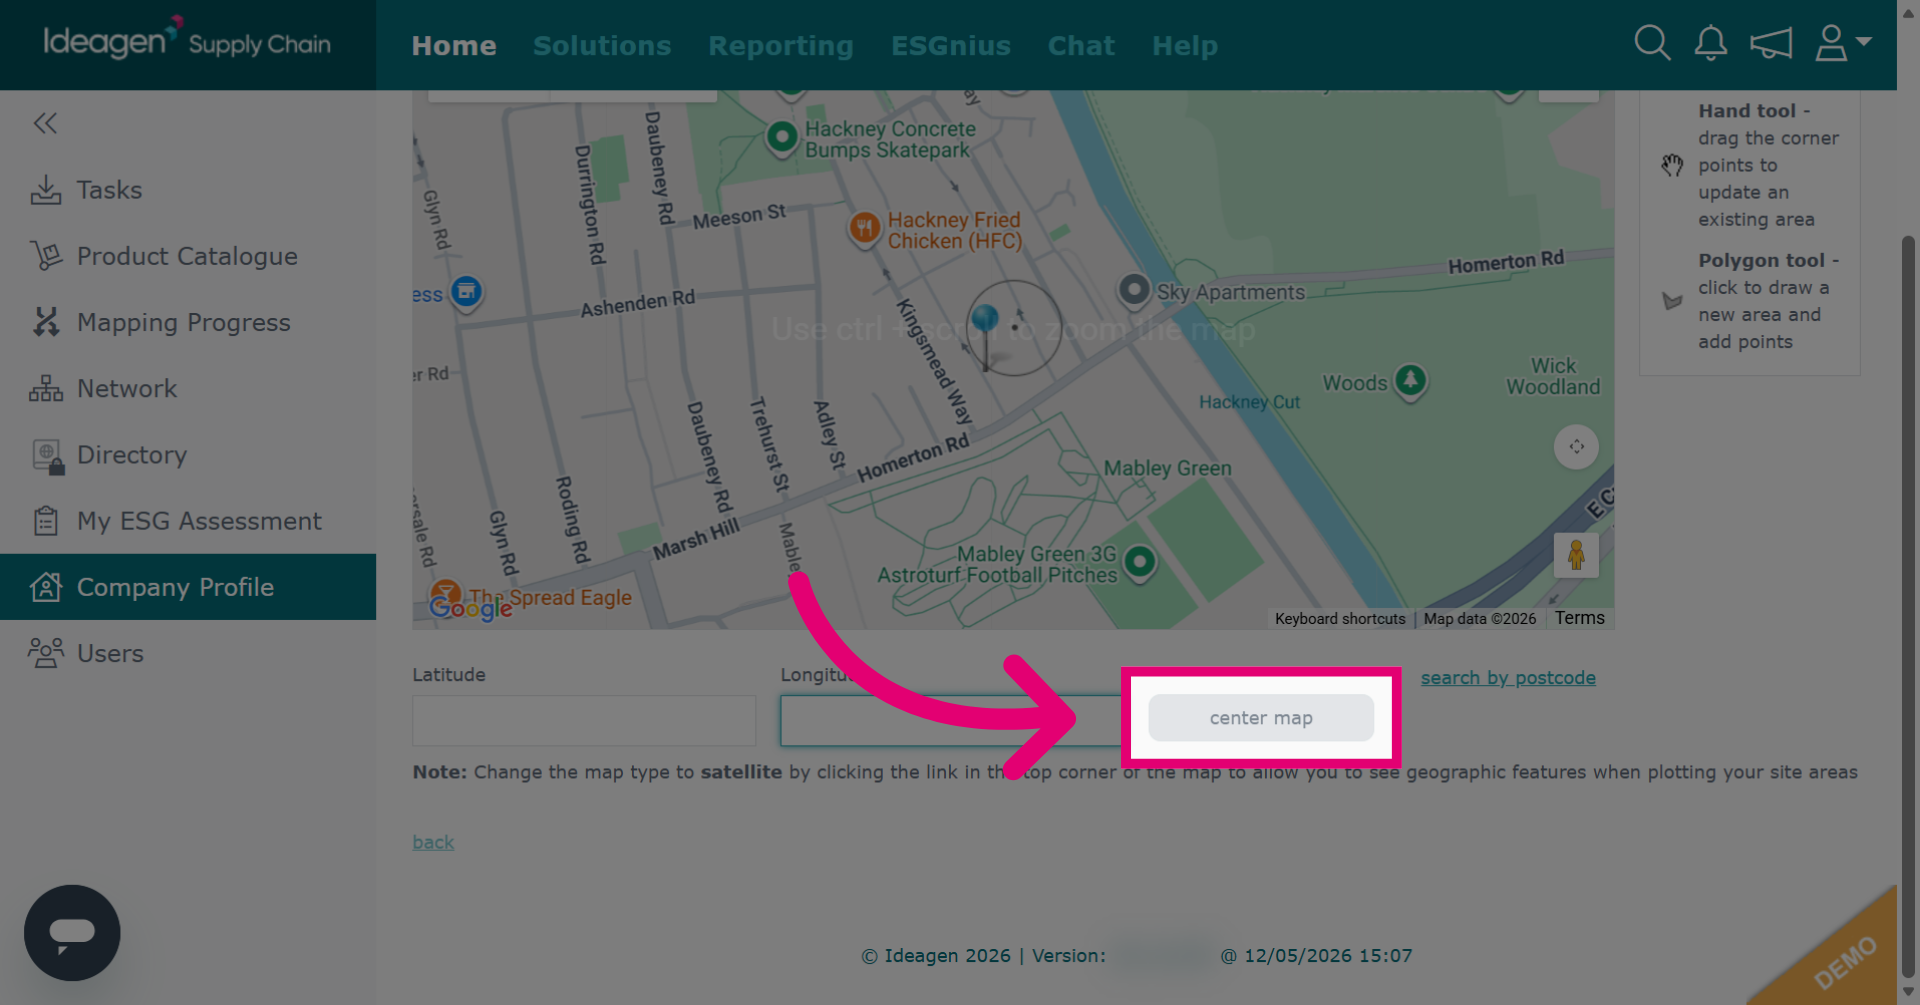Open the search magnifier icon
Image resolution: width=1920 pixels, height=1005 pixels.
(x=1652, y=43)
